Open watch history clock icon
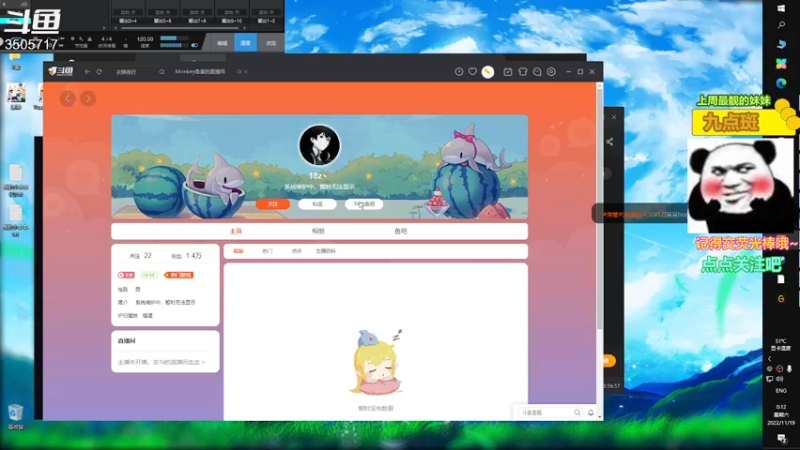 [x=459, y=72]
